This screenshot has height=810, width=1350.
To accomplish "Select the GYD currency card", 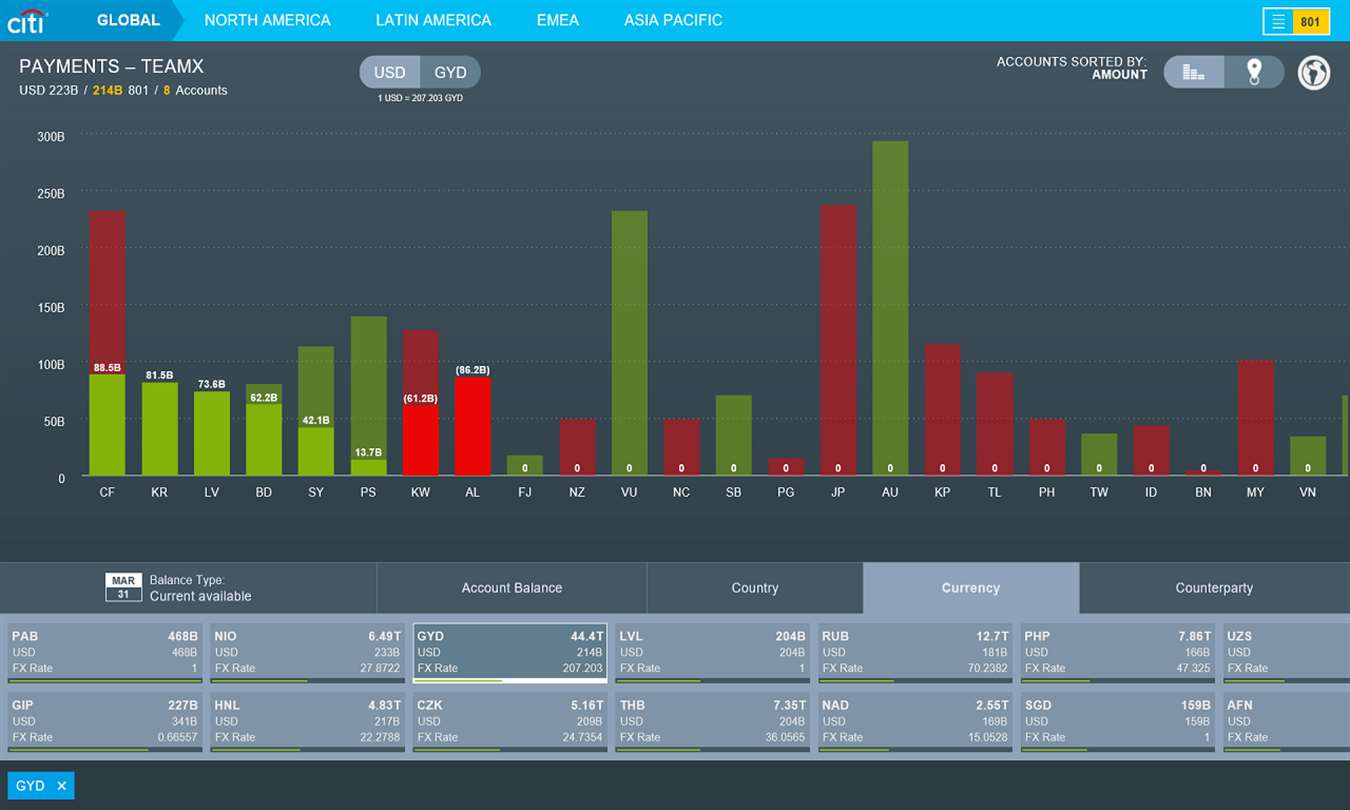I will [x=510, y=654].
